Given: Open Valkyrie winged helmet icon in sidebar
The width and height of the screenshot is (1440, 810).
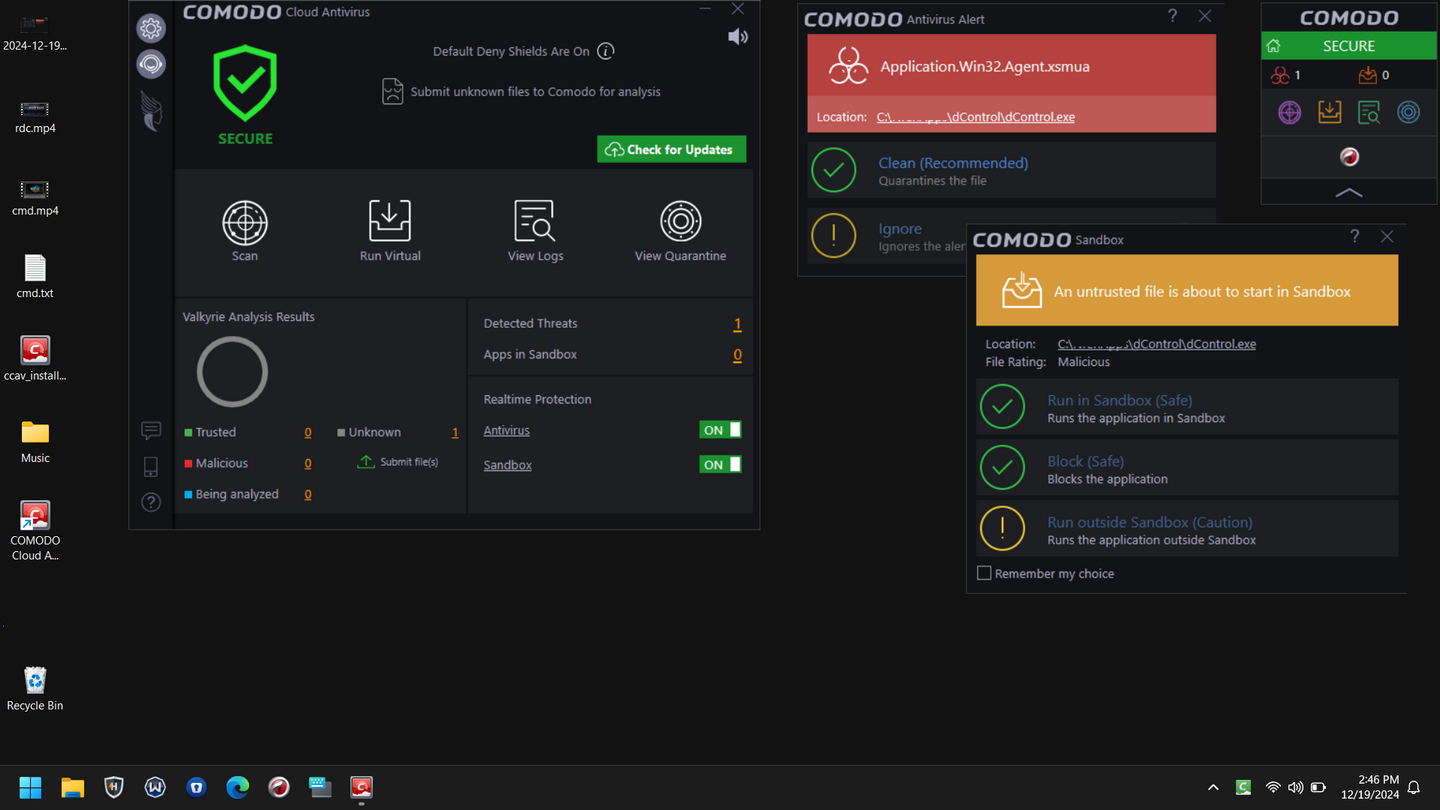Looking at the screenshot, I should coord(152,111).
